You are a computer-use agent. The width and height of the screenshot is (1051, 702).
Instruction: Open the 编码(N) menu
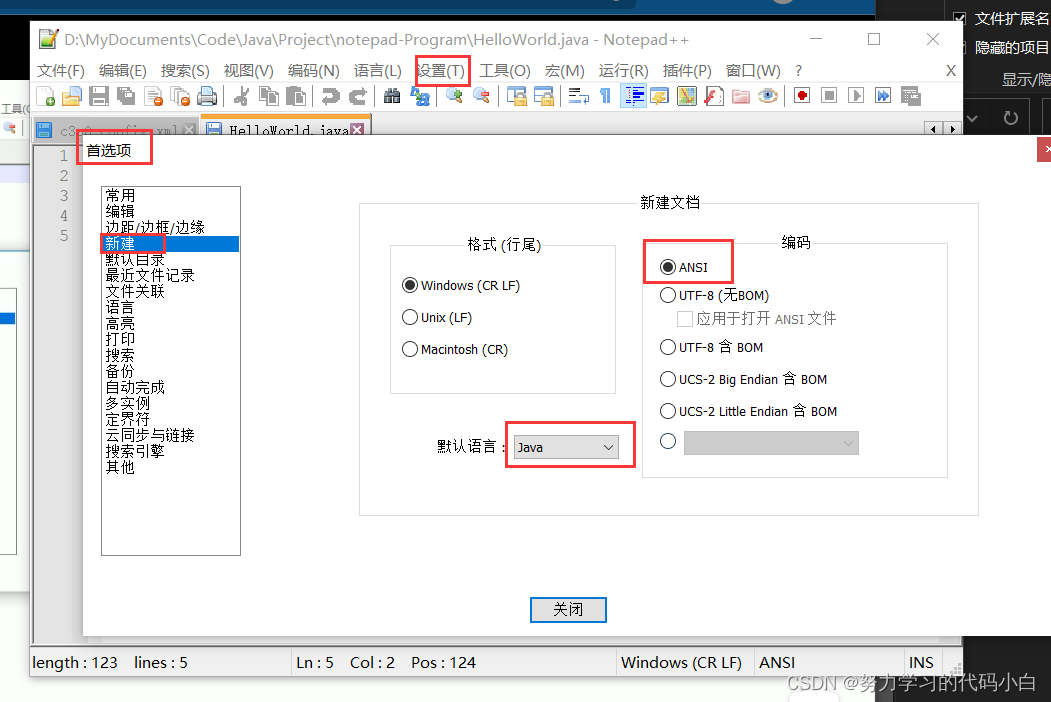click(x=314, y=71)
